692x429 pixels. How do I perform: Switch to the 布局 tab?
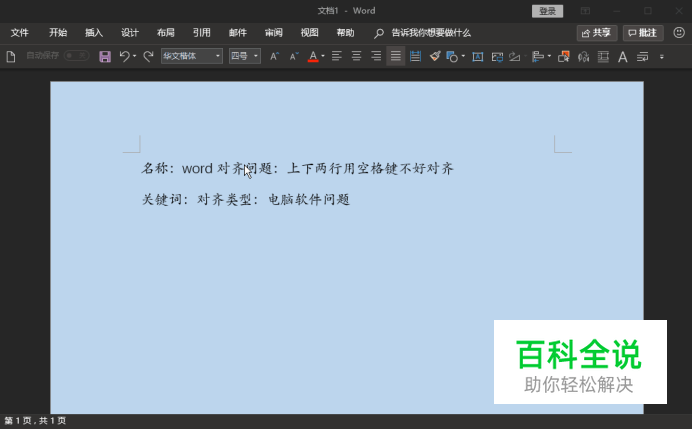coord(166,33)
